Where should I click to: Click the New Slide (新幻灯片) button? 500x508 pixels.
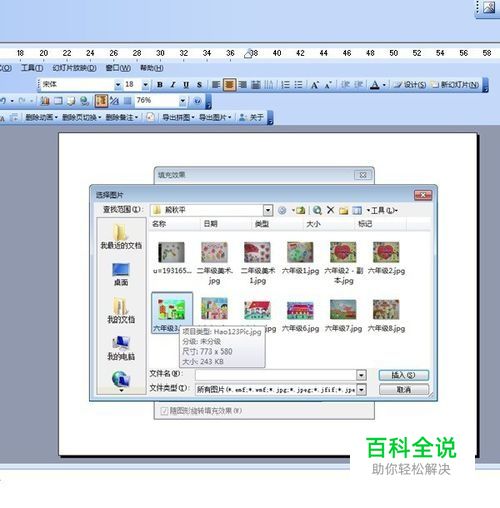(x=456, y=85)
